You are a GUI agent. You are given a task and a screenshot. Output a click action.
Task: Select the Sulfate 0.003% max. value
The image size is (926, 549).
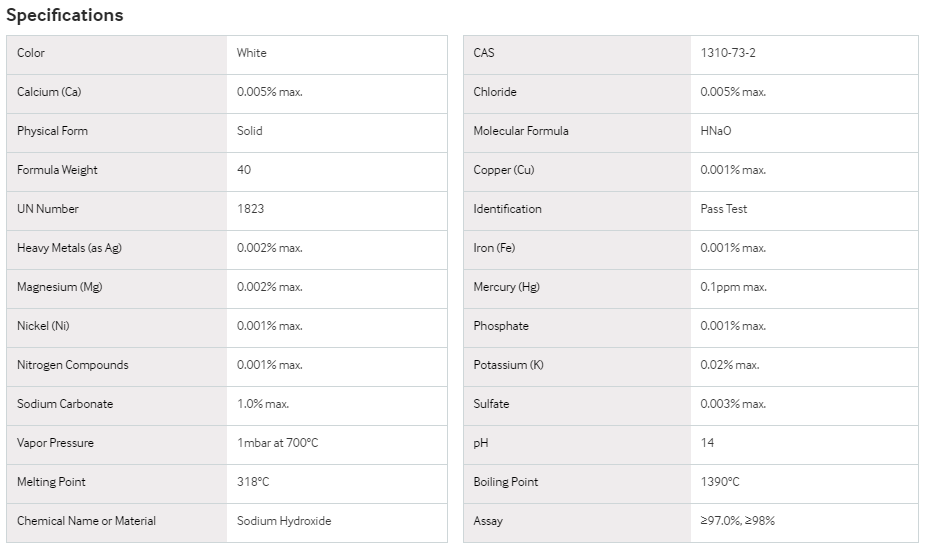pyautogui.click(x=733, y=404)
